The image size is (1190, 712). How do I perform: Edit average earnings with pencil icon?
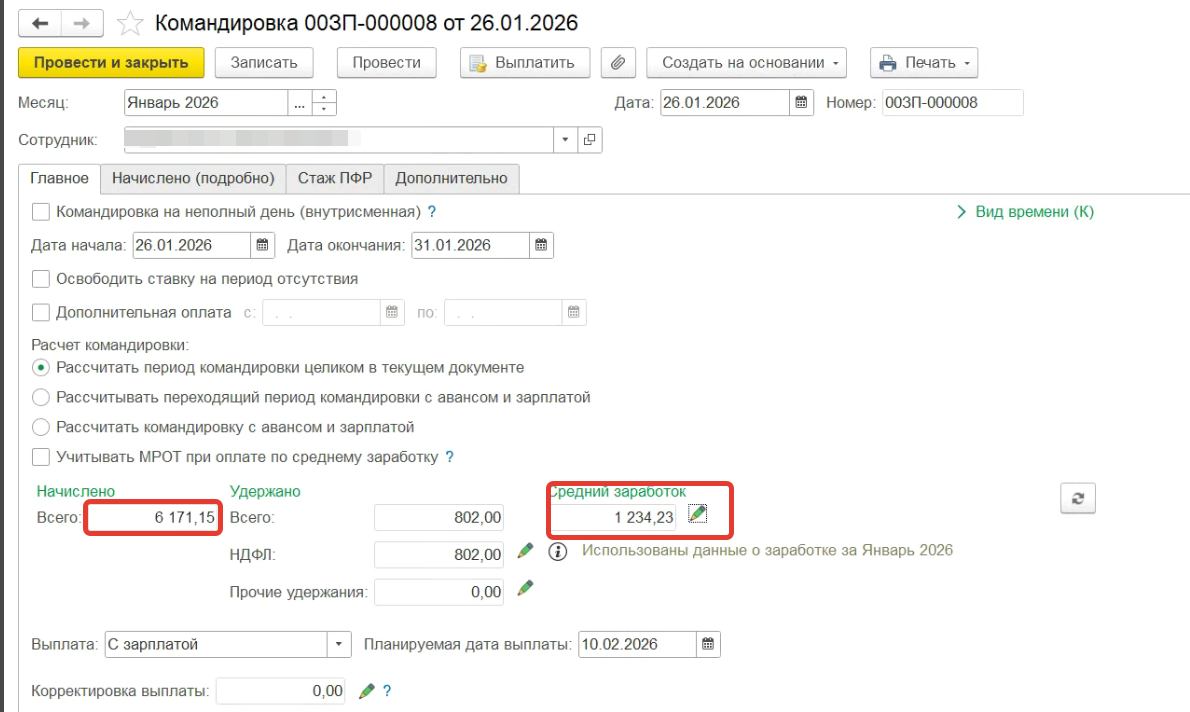pyautogui.click(x=698, y=514)
